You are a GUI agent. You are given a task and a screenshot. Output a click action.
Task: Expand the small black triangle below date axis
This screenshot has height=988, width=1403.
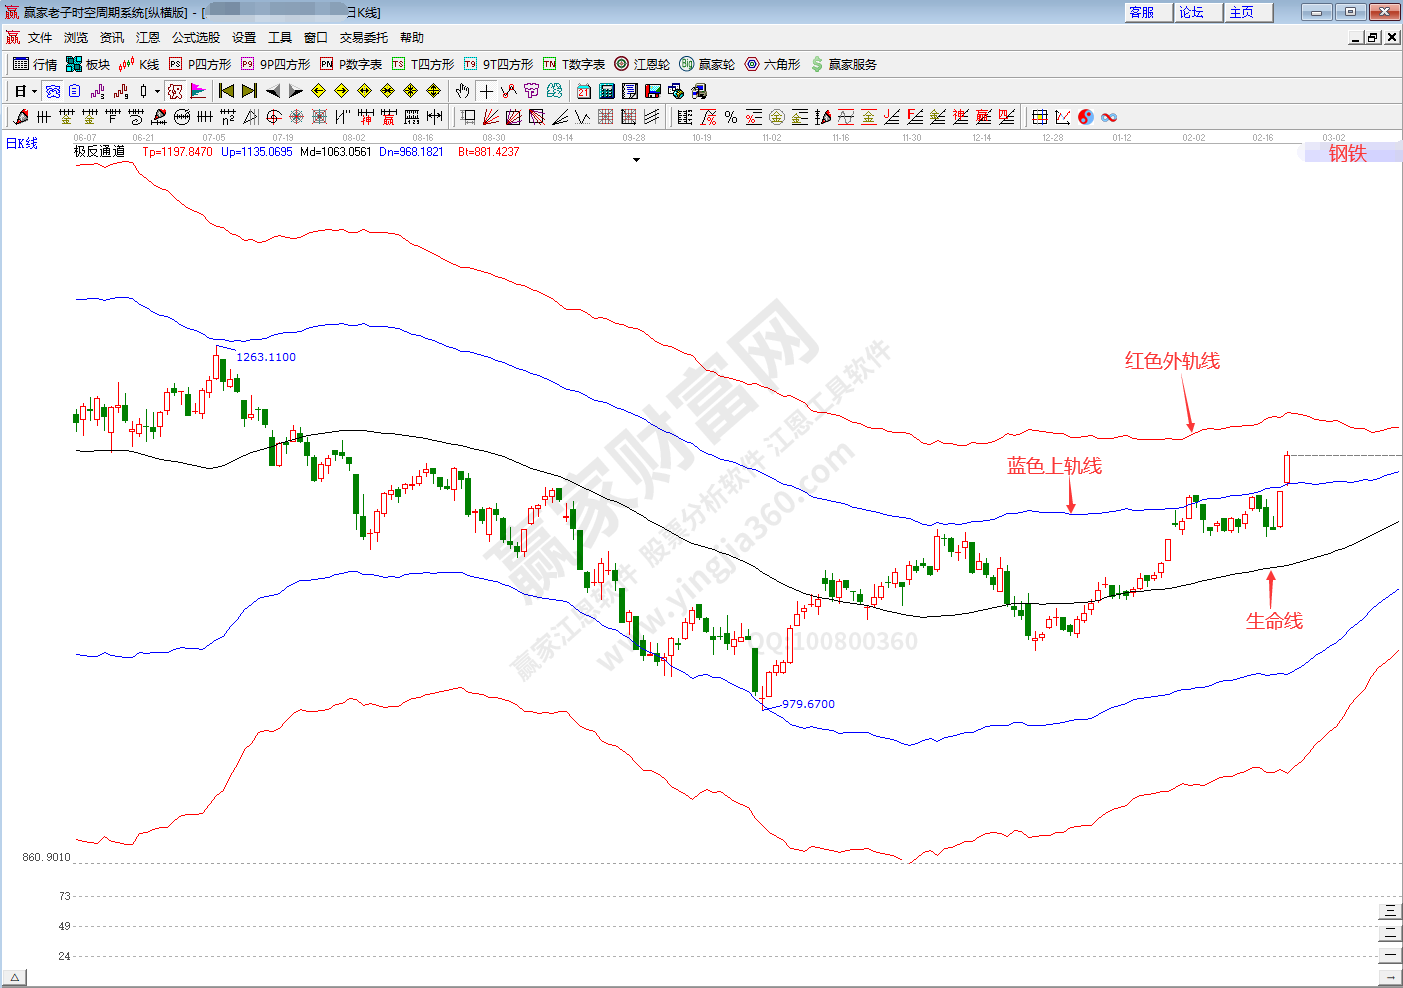(636, 160)
